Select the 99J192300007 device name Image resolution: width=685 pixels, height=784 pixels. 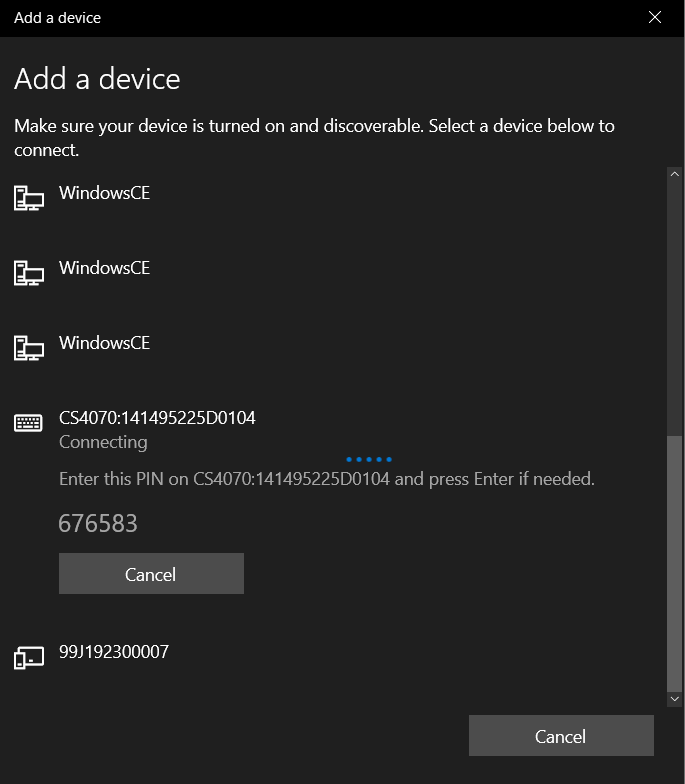click(114, 652)
